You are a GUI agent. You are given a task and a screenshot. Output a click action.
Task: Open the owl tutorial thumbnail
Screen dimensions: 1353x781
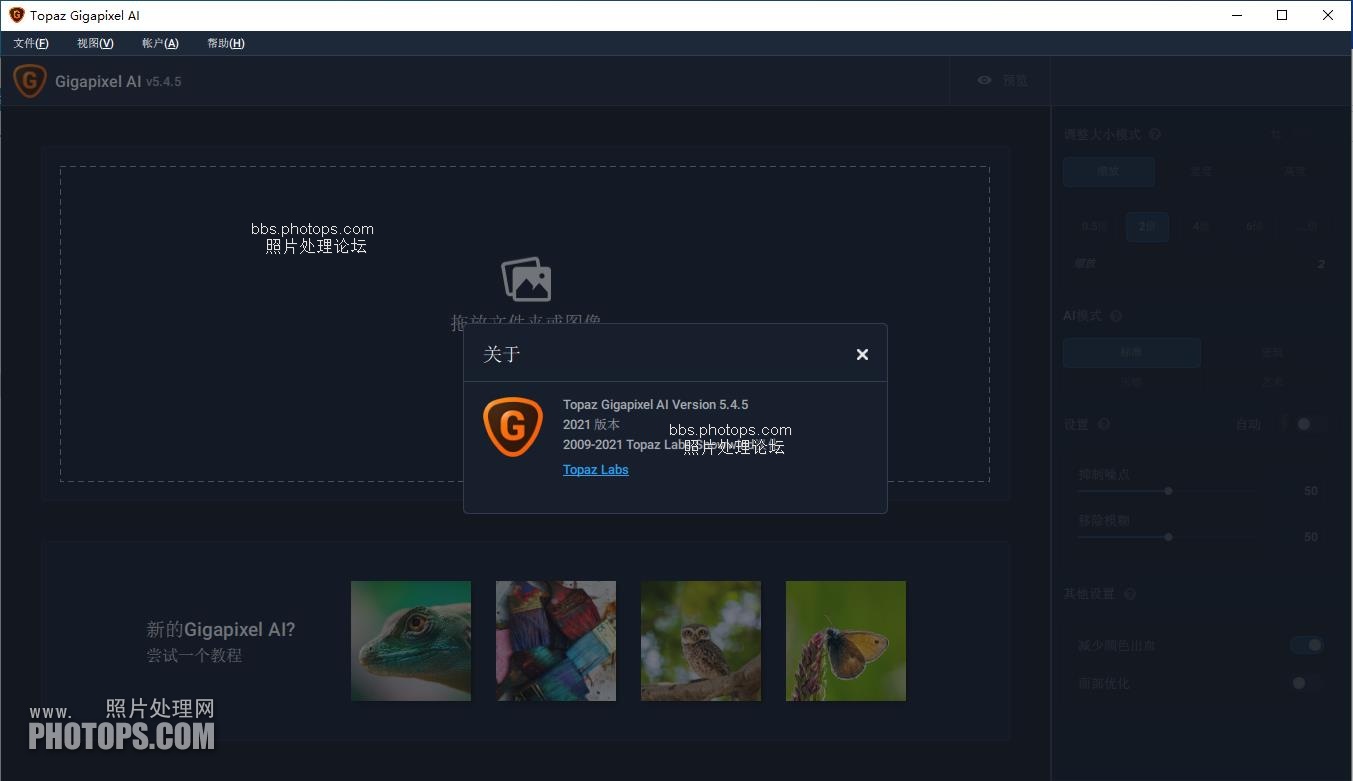coord(701,641)
